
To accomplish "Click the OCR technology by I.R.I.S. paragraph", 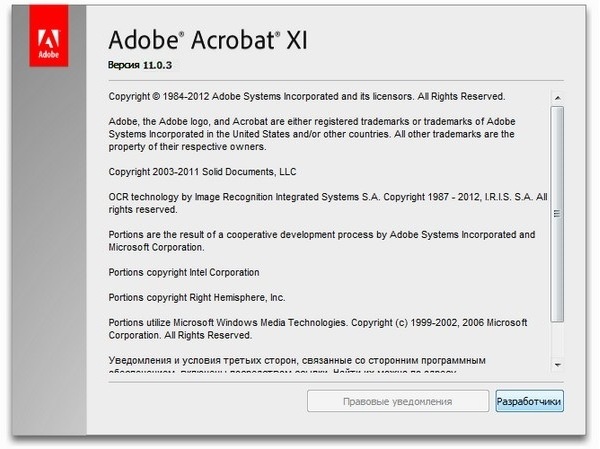I will (326, 203).
